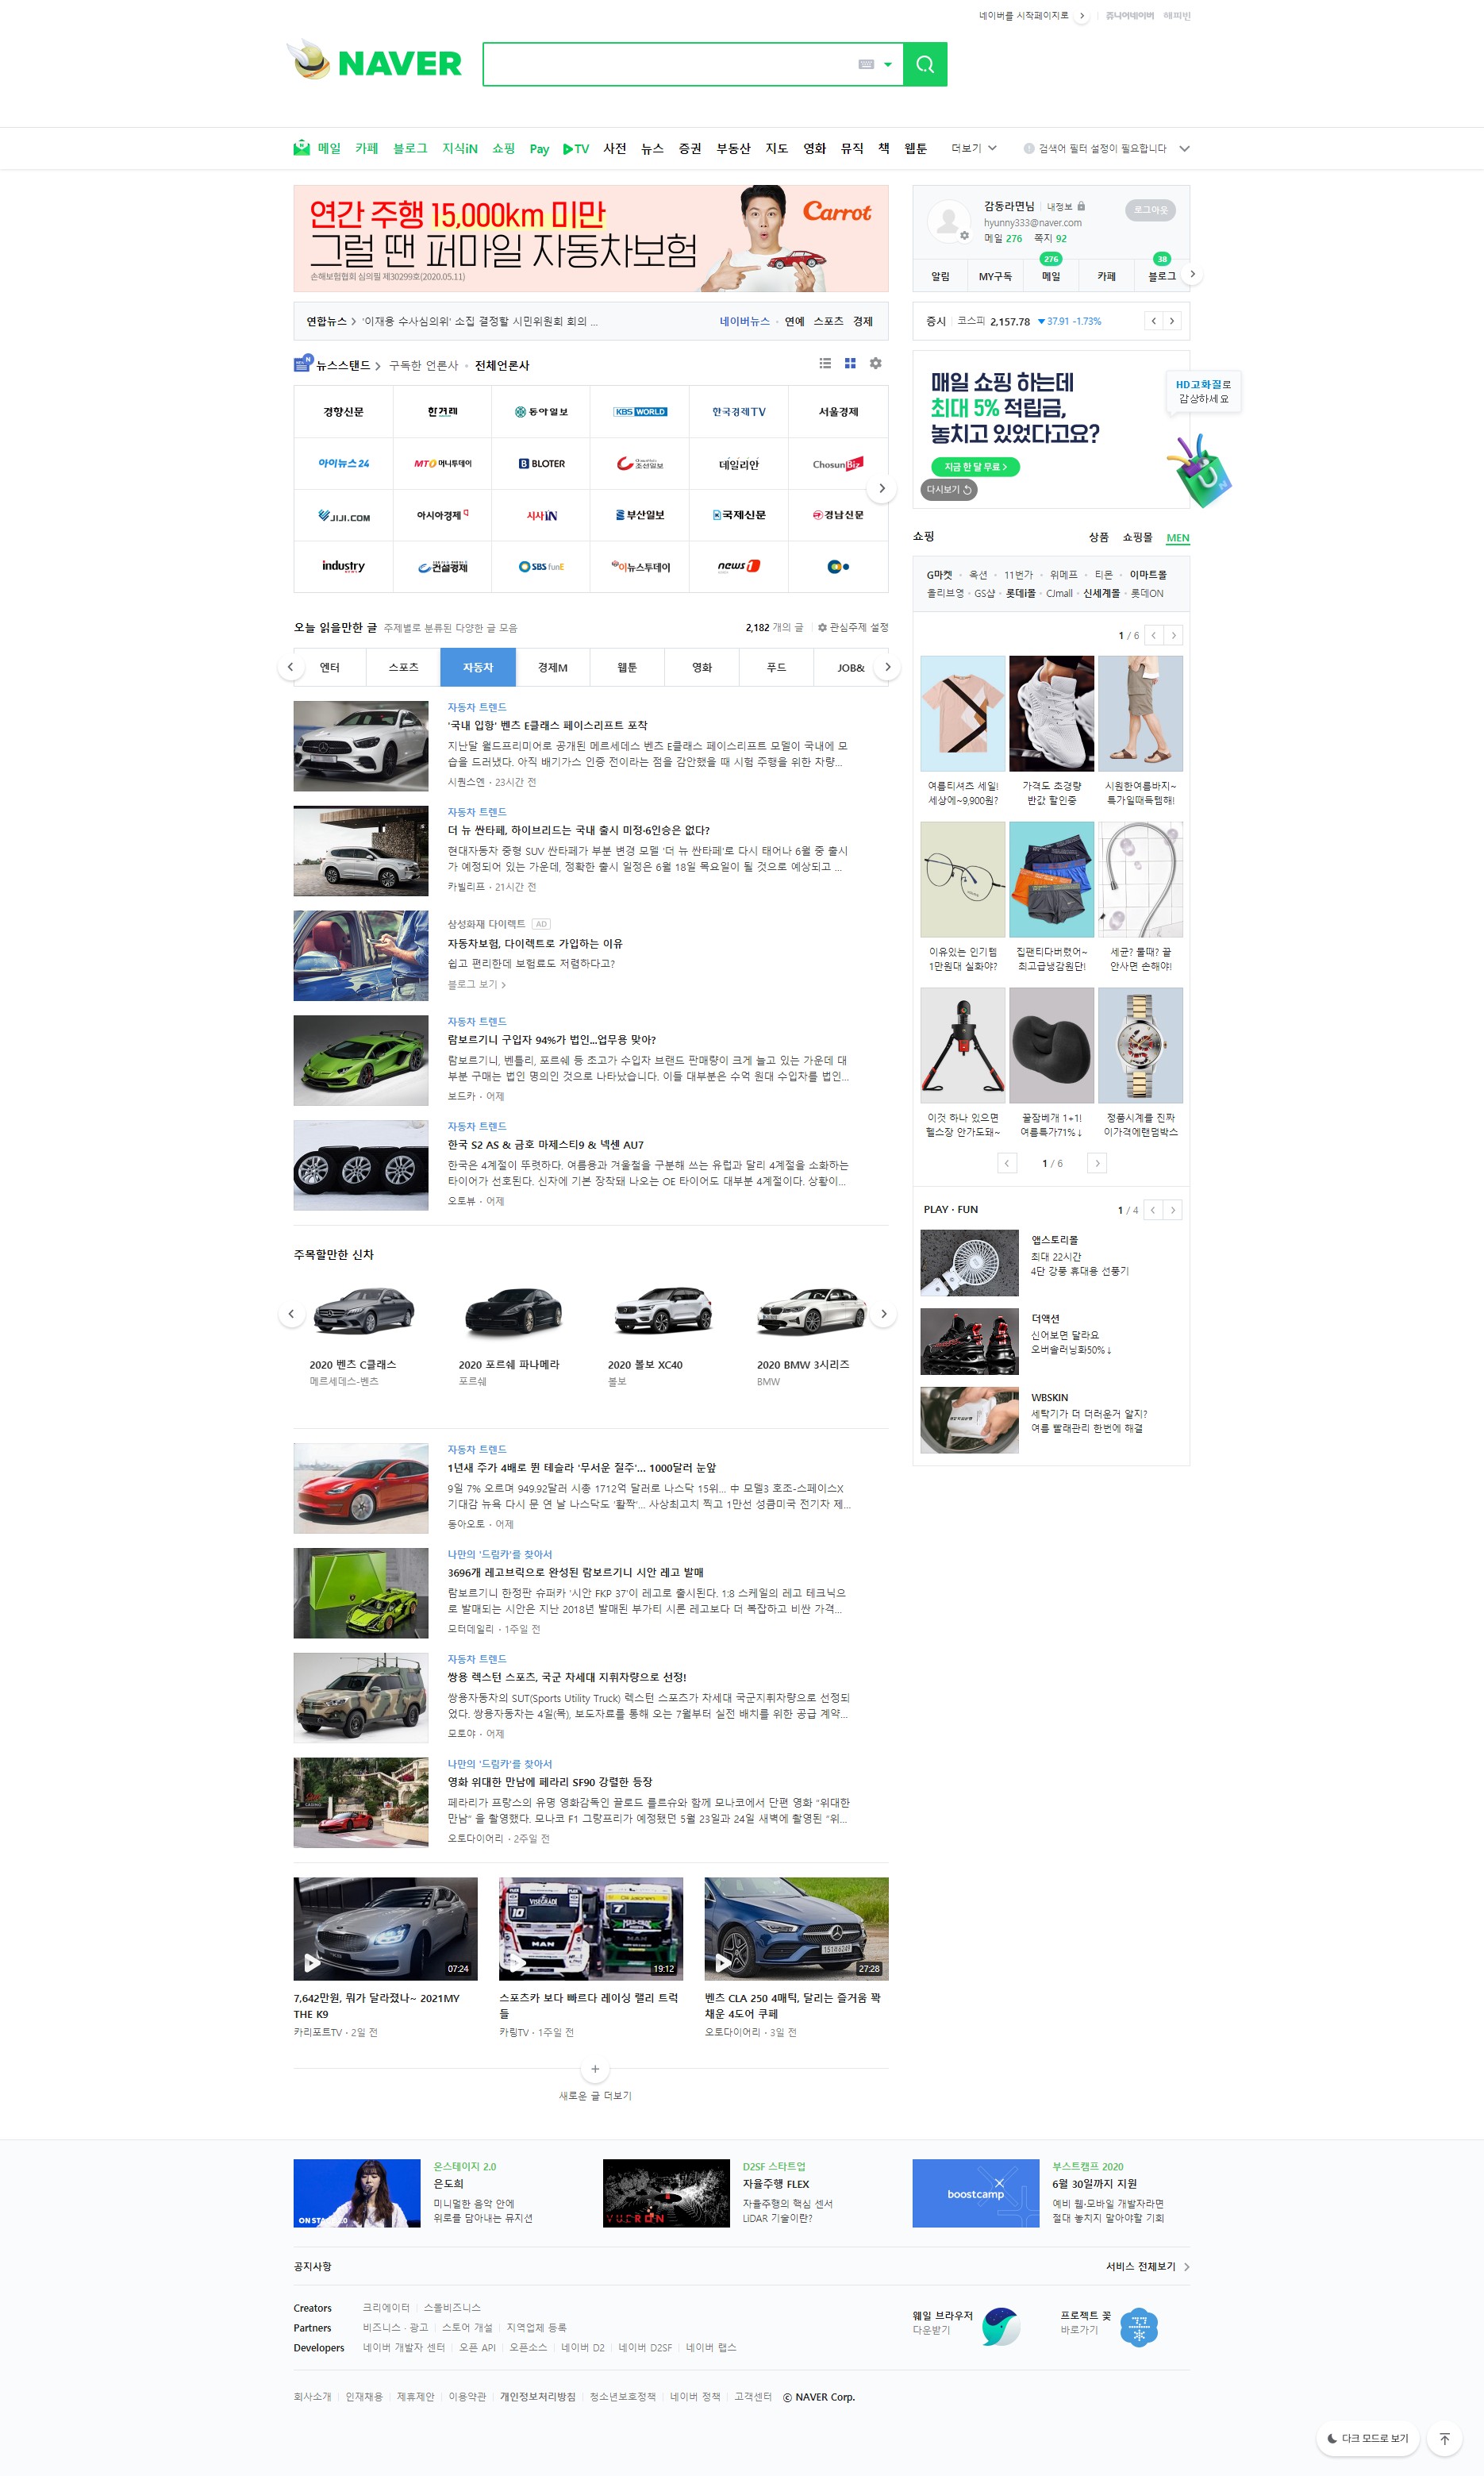Click plus to load 새로운 글 더보기
This screenshot has height=2476, width=1484.
click(595, 2069)
